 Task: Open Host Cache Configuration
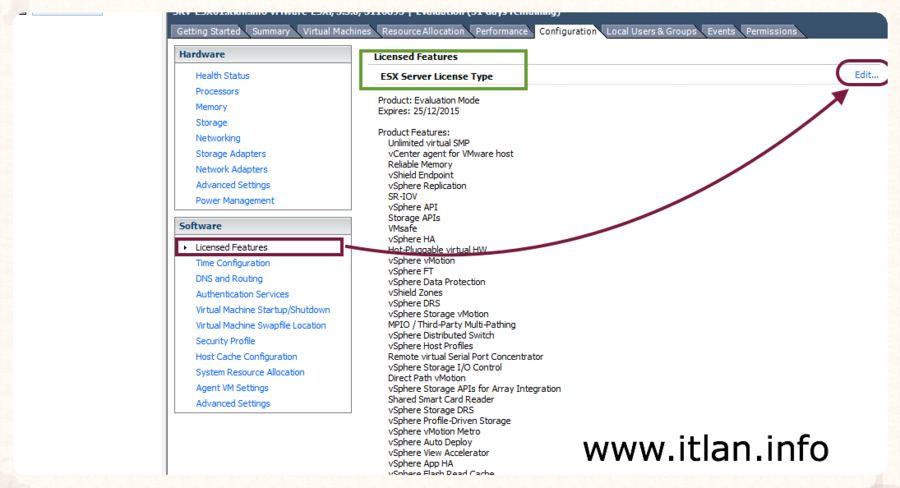(246, 357)
